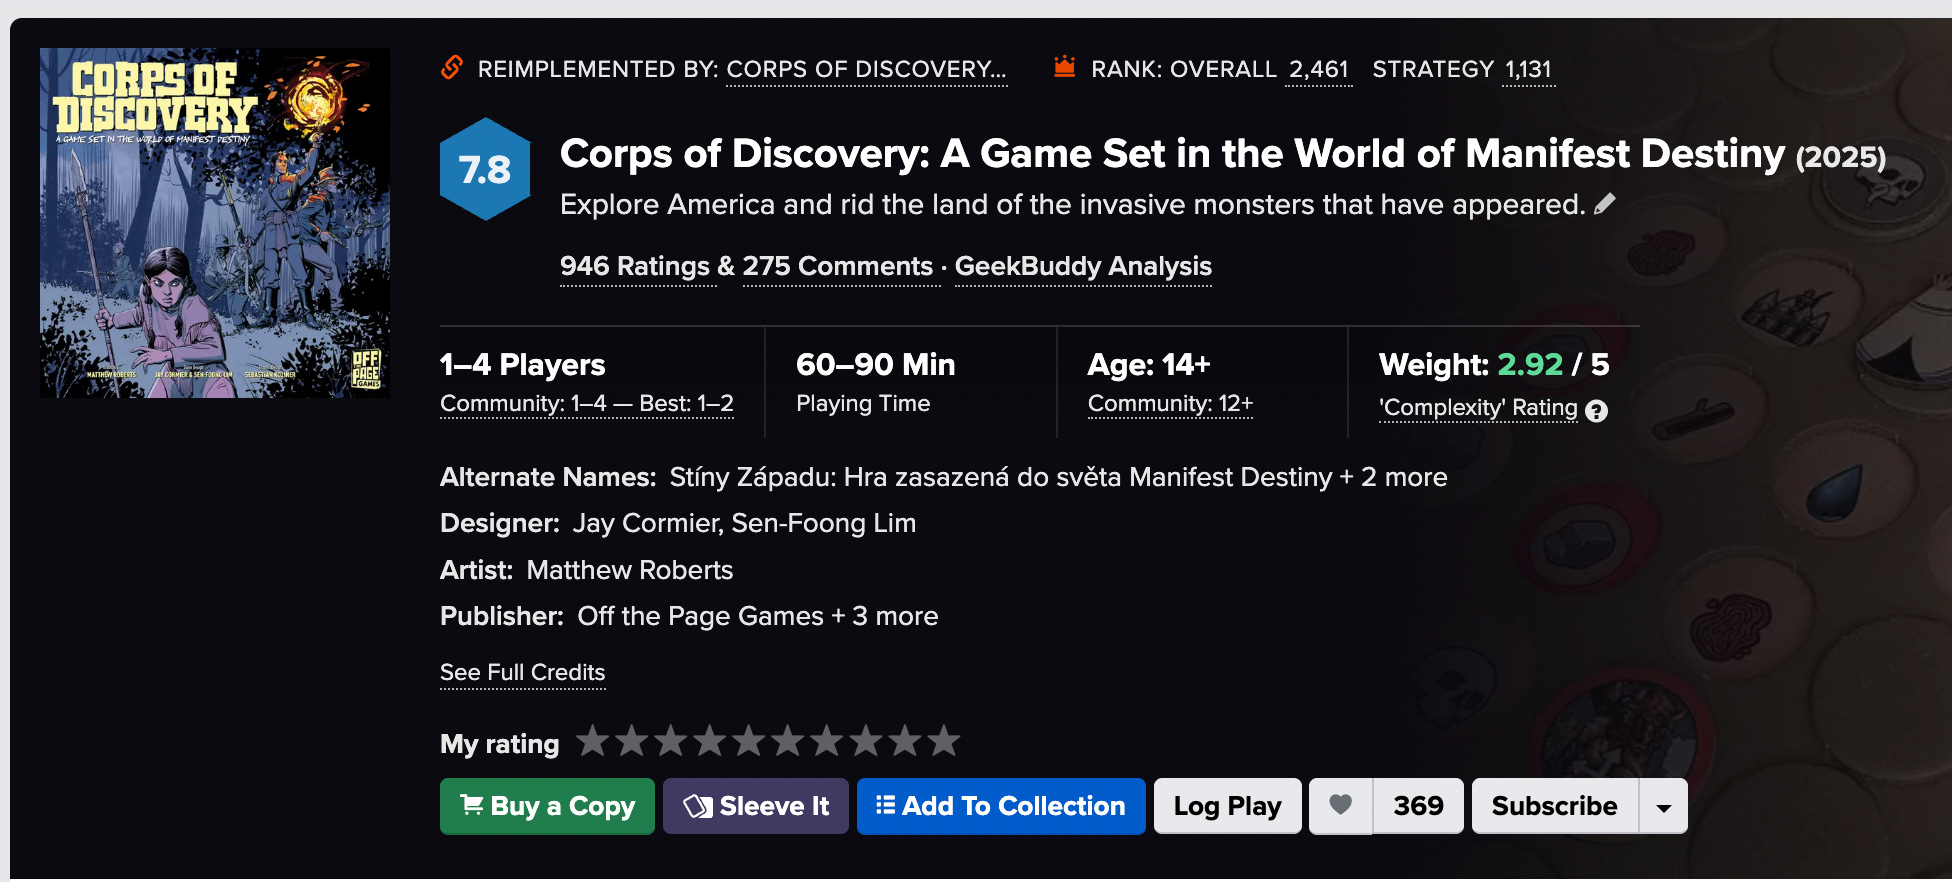Open the 'Complexity' Rating link
The height and width of the screenshot is (882, 1952).
[x=1478, y=407]
